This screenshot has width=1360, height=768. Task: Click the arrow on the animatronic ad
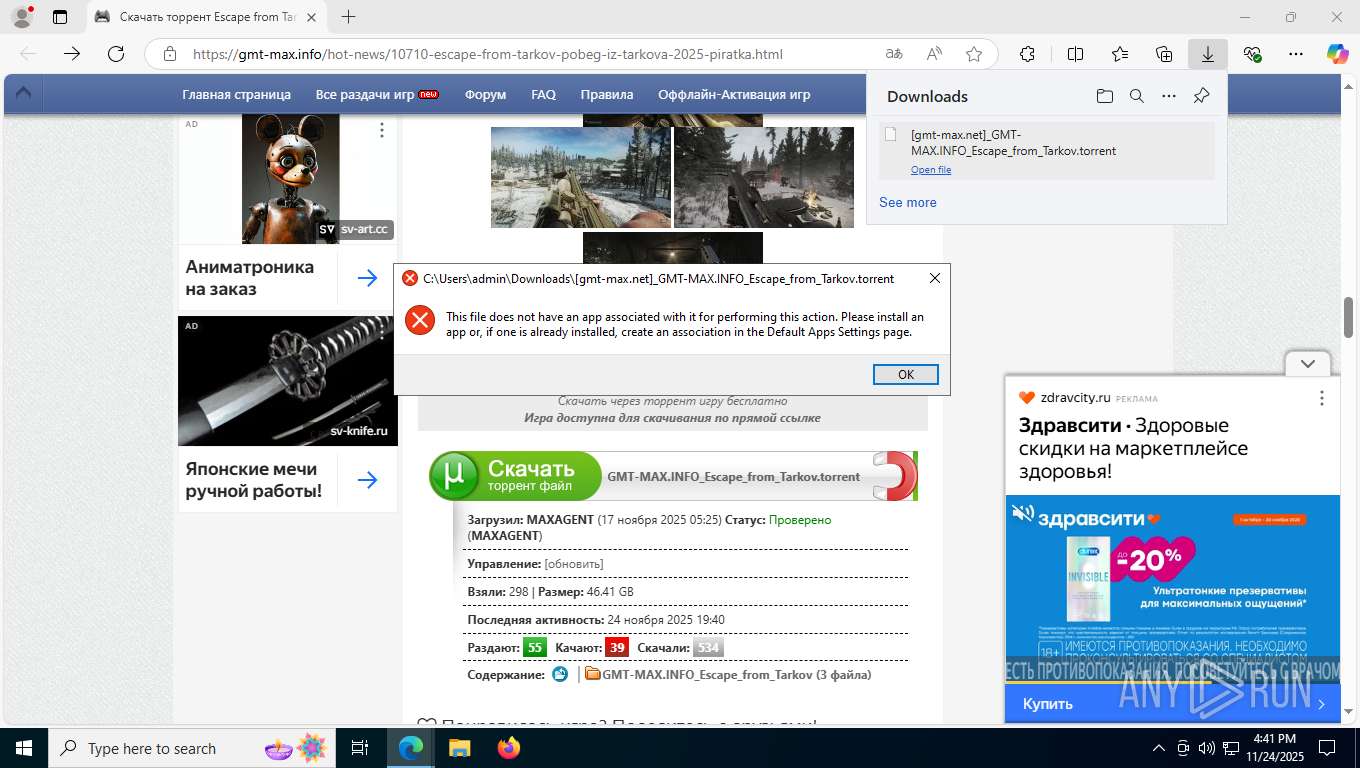pyautogui.click(x=367, y=277)
